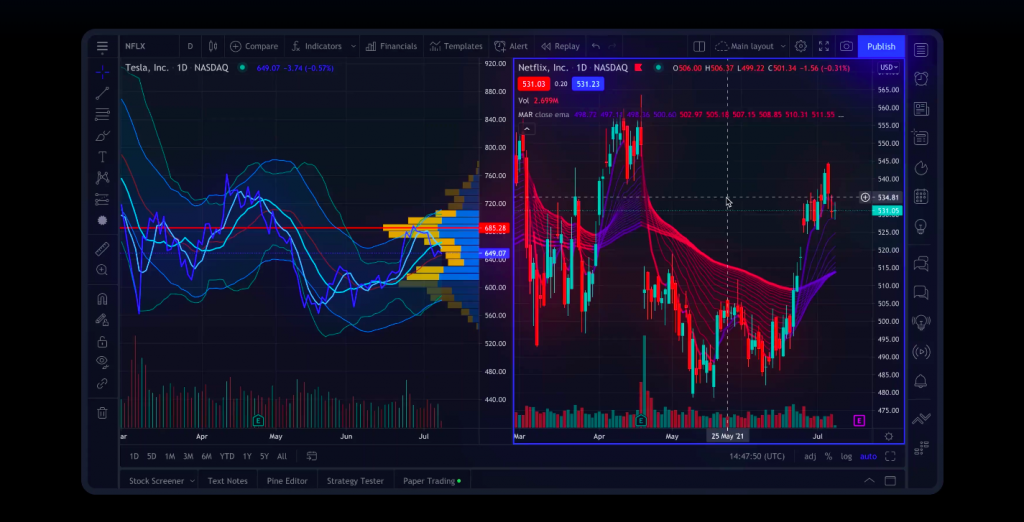Image resolution: width=1024 pixels, height=522 pixels.
Task: Open the Strategy Tester tab
Action: click(x=355, y=481)
